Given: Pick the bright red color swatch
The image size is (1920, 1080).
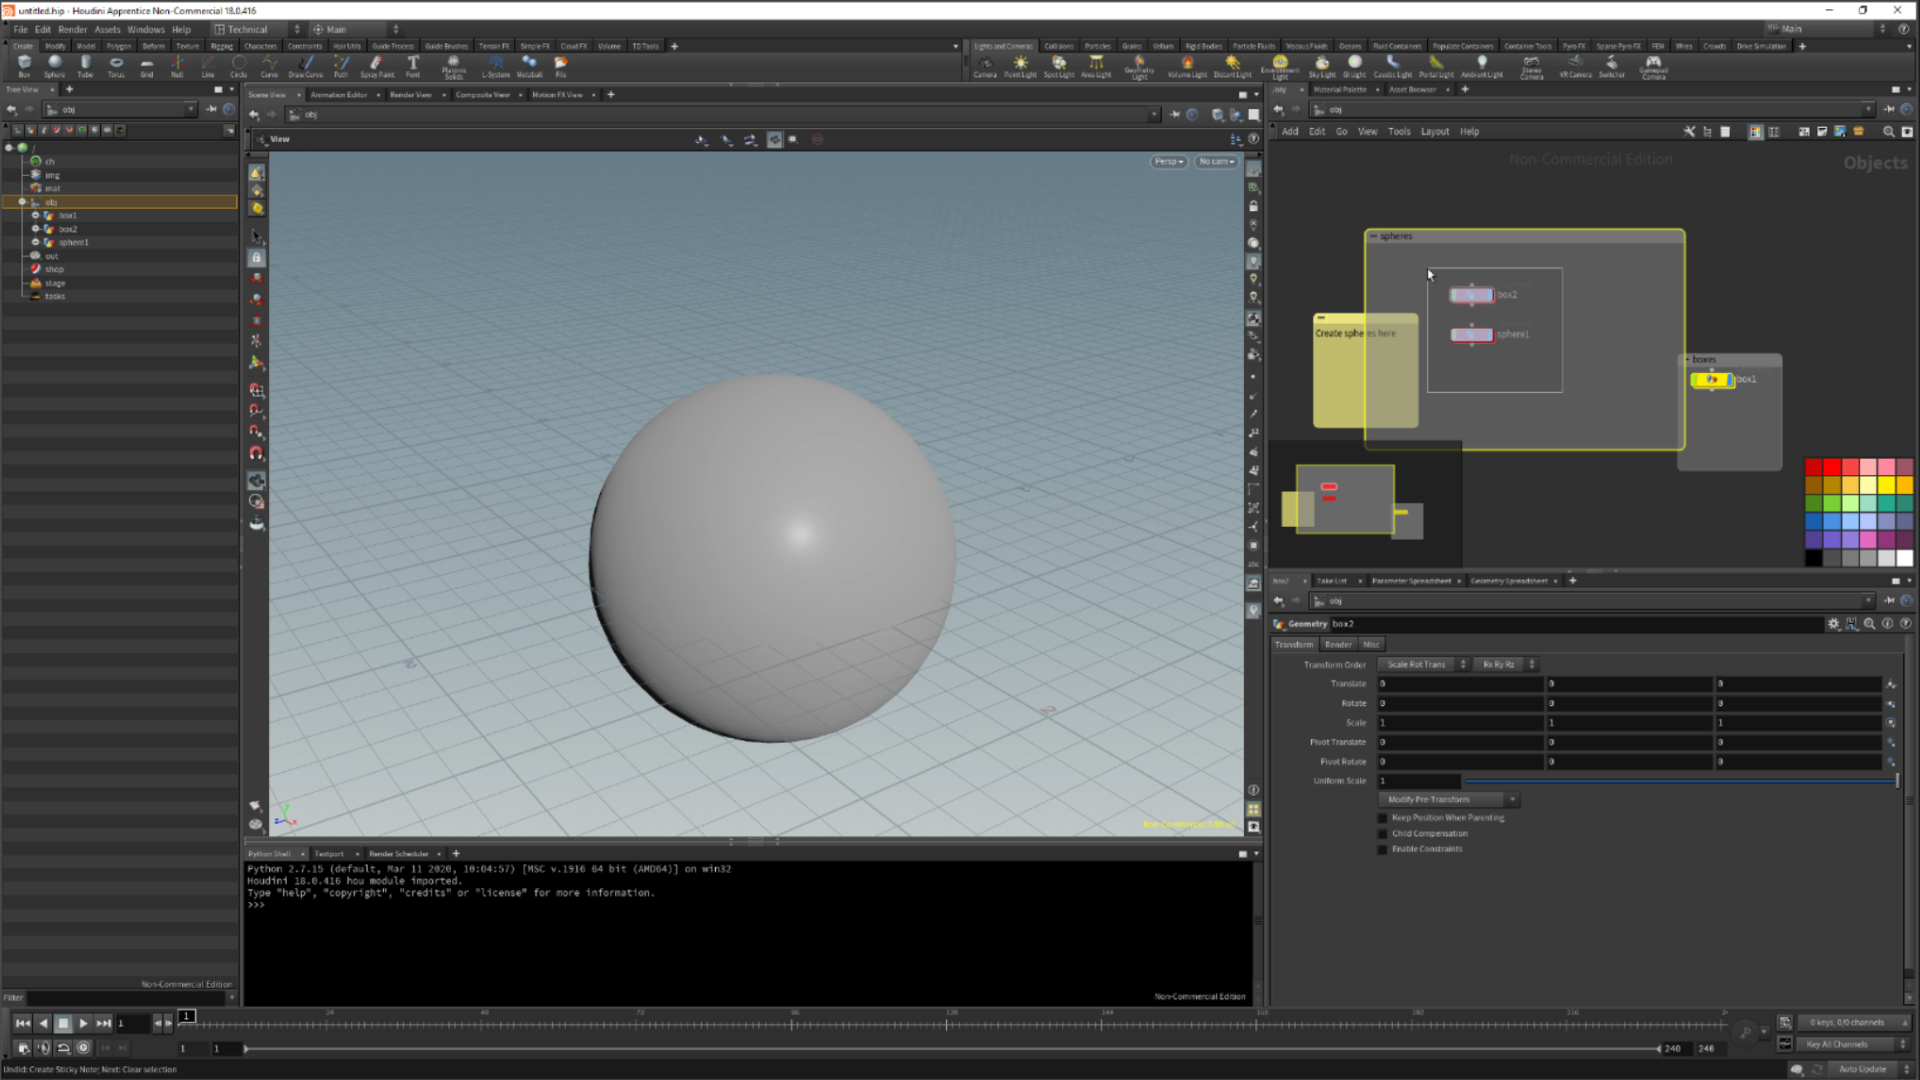Looking at the screenshot, I should tap(1831, 467).
